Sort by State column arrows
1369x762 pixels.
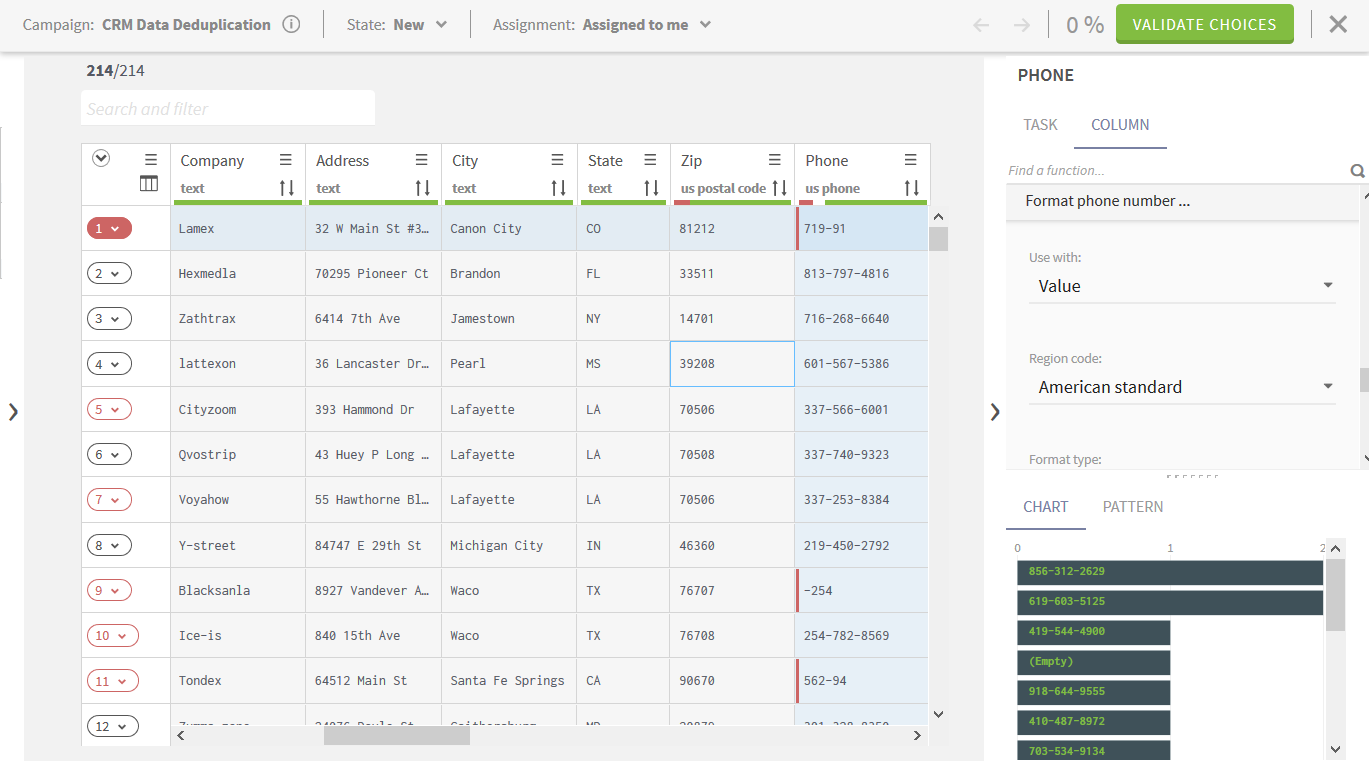(x=651, y=188)
